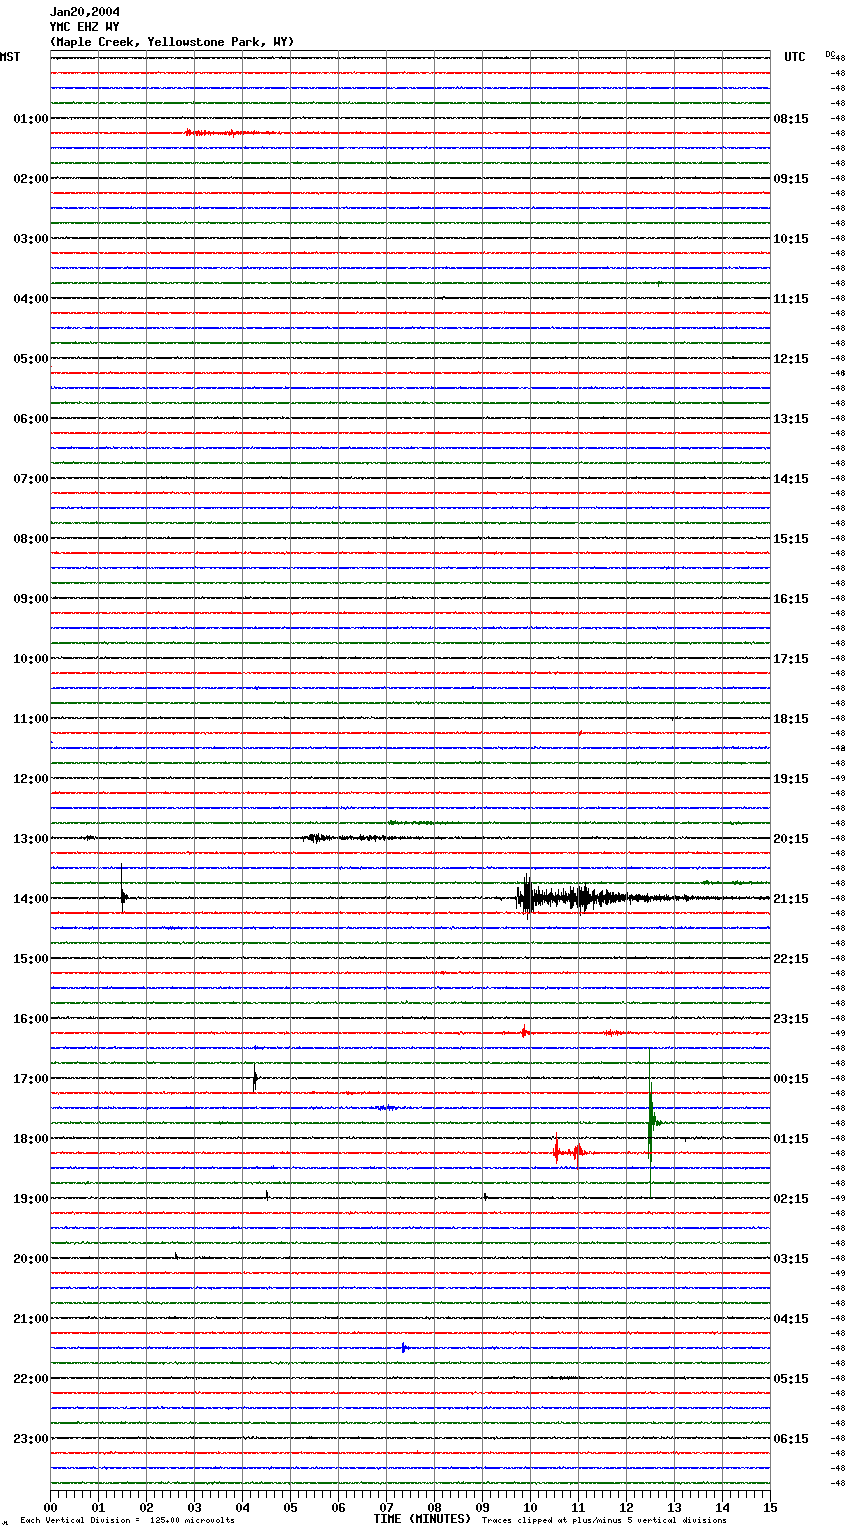Click the 02:15 UTC time label

pos(791,1199)
